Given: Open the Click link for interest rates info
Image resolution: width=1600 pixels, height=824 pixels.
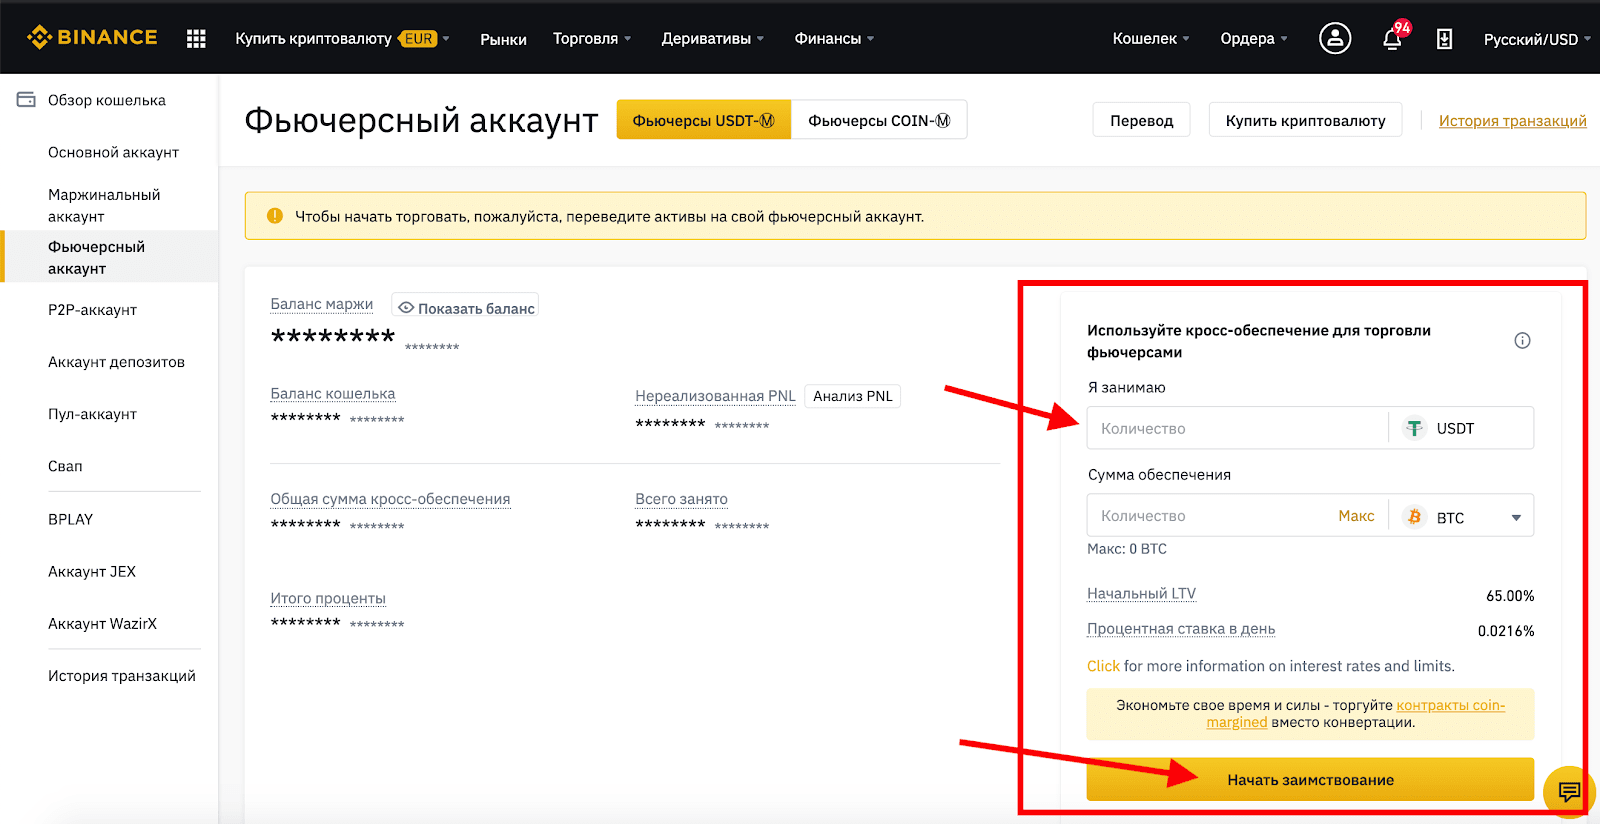Looking at the screenshot, I should 1103,666.
